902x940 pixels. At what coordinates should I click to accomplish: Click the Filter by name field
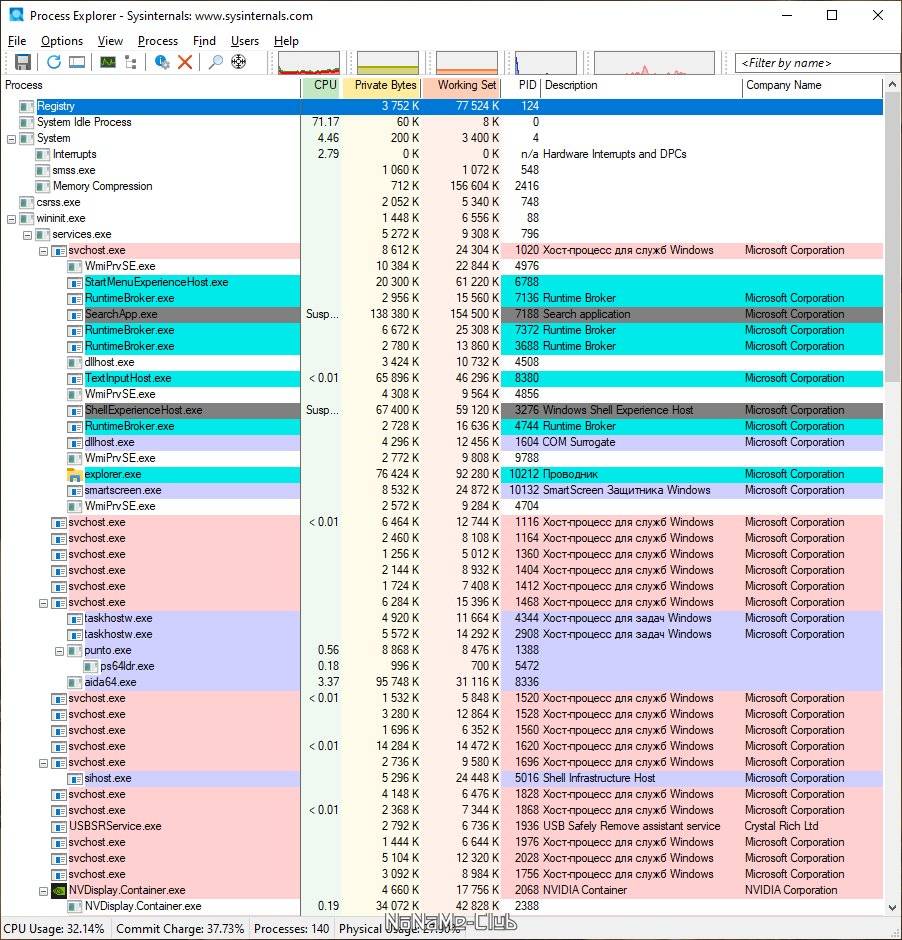tap(817, 62)
